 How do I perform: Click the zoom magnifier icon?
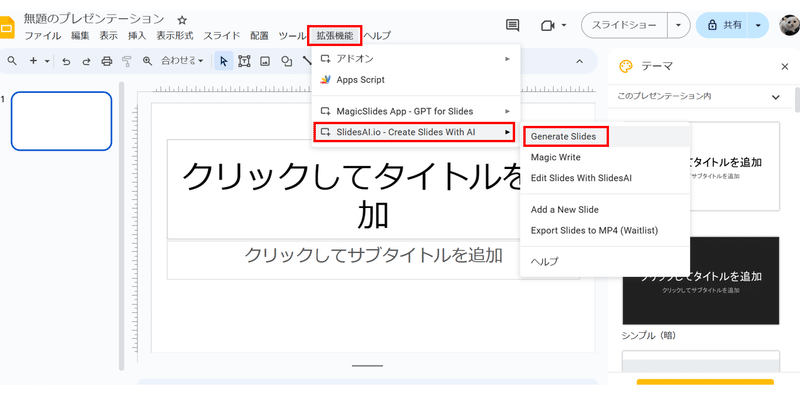click(147, 61)
